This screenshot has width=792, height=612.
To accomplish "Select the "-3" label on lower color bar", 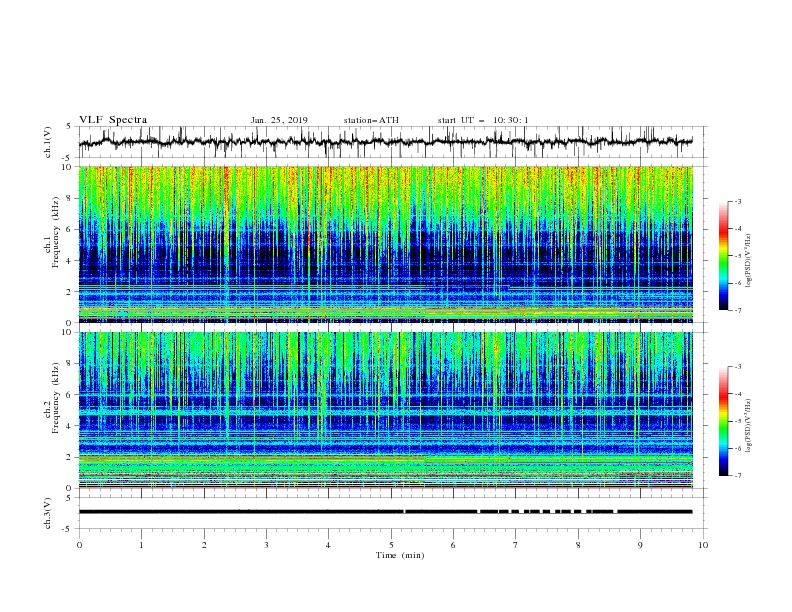I will point(737,367).
